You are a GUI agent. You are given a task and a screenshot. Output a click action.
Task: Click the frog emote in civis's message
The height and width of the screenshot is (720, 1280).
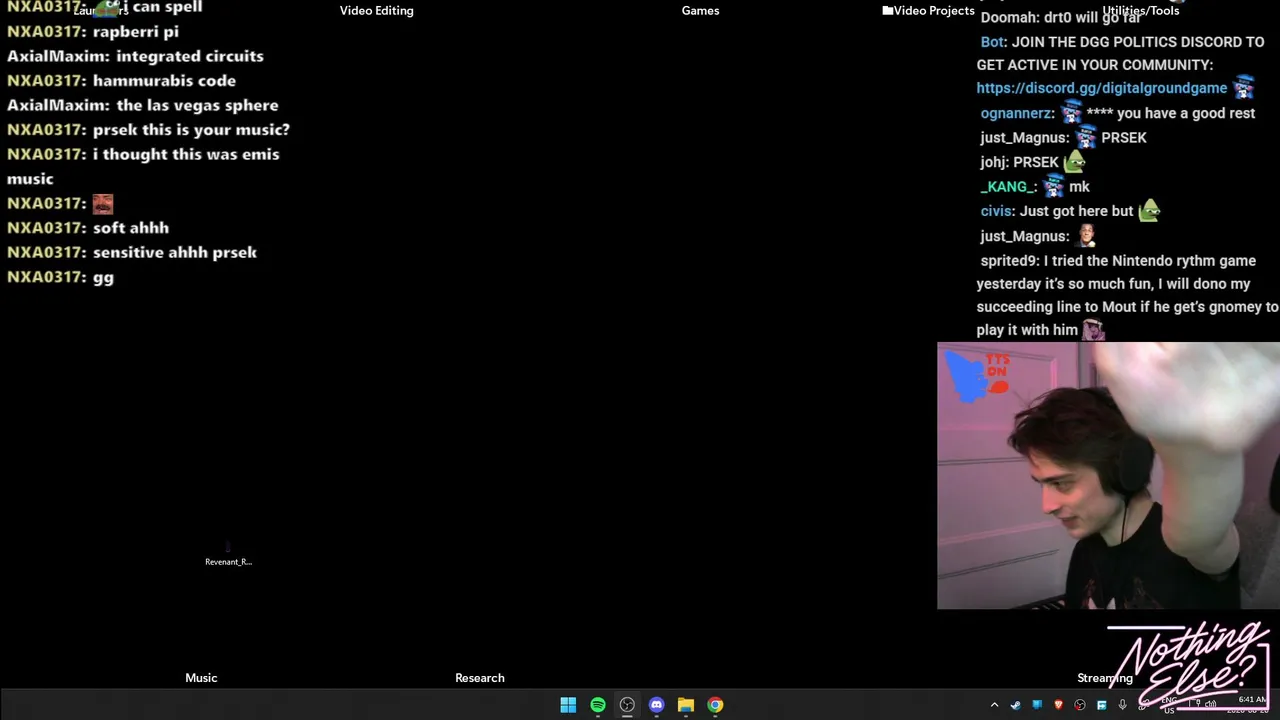pyautogui.click(x=1149, y=210)
